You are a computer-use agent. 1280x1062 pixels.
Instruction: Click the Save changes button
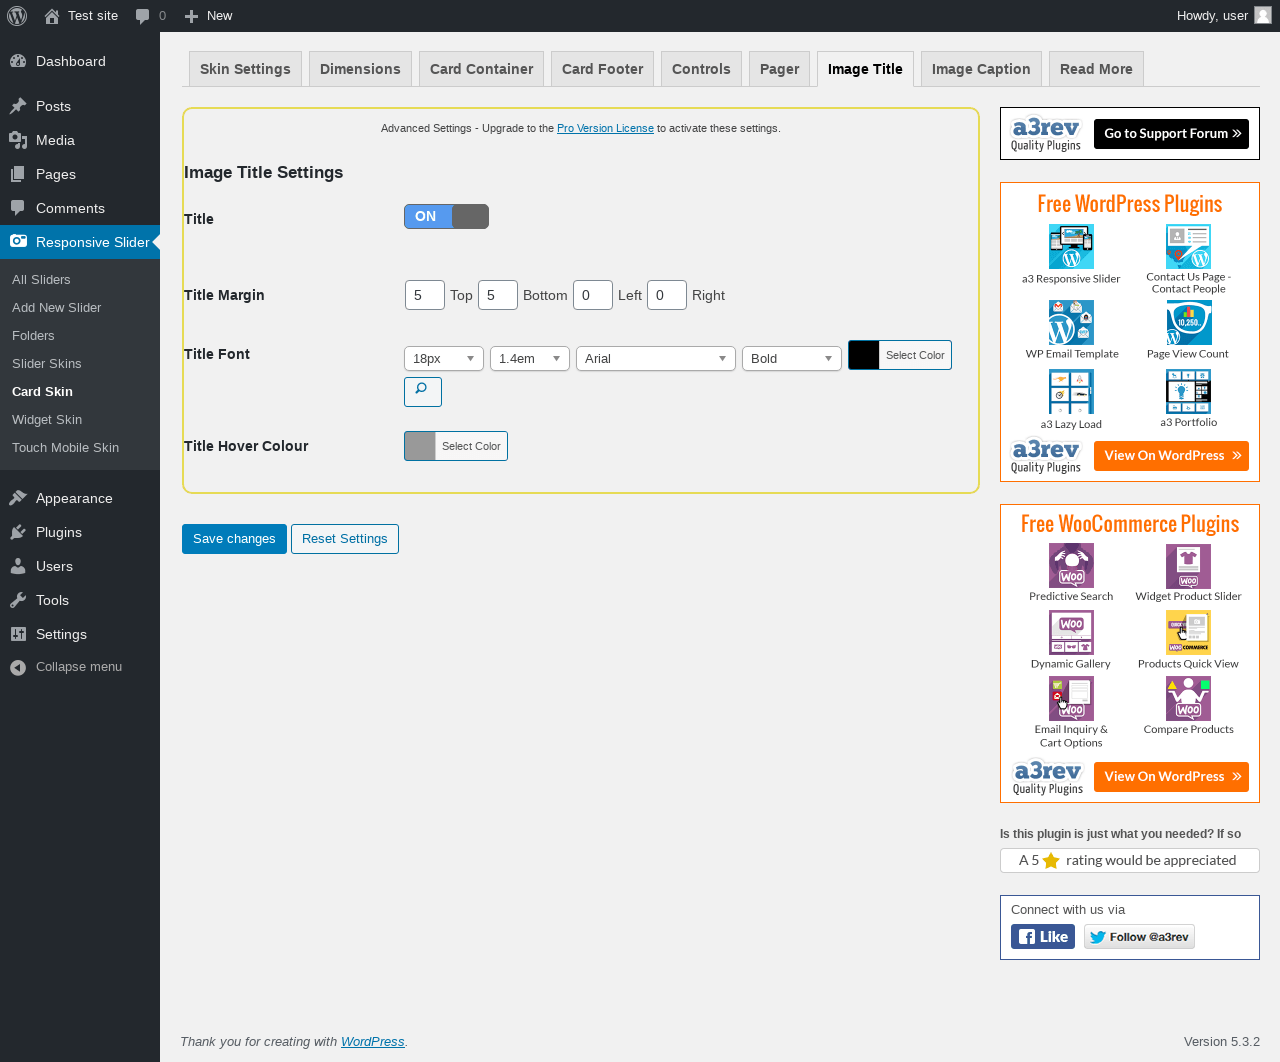[234, 539]
